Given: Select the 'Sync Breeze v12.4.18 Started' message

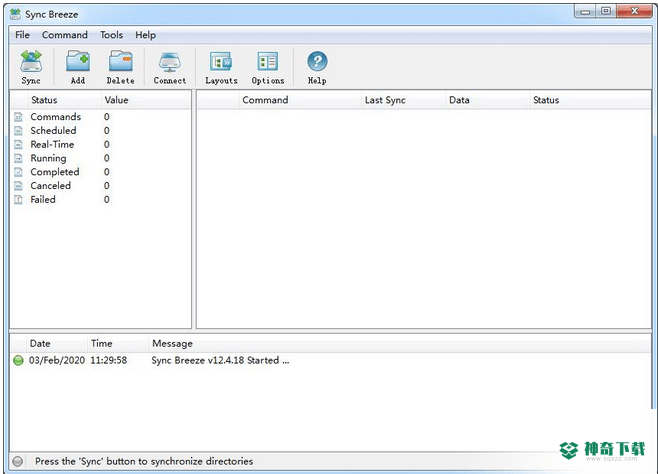Looking at the screenshot, I should [x=220, y=360].
